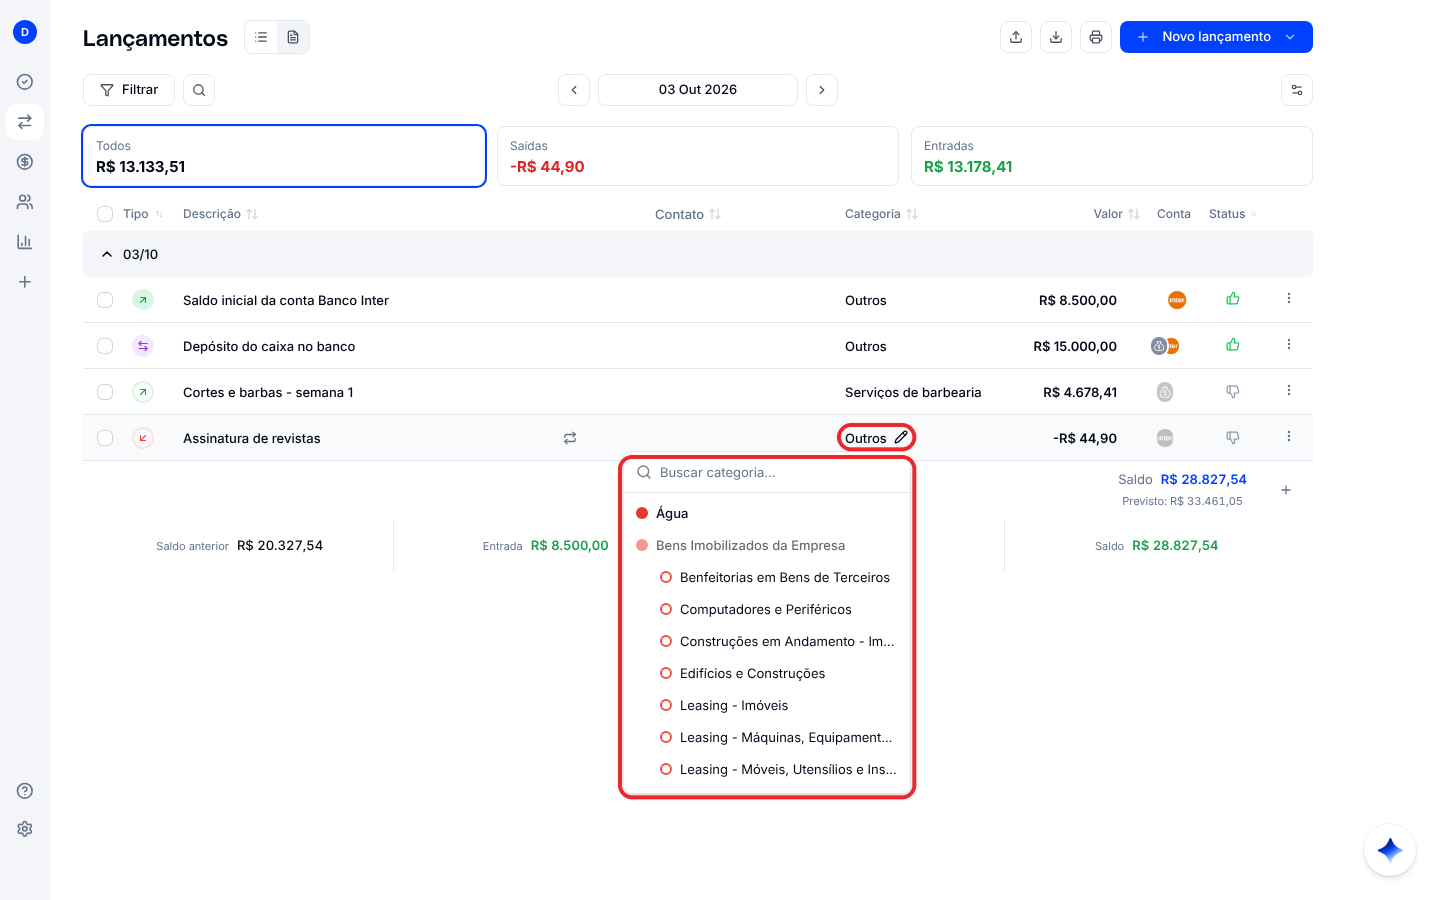The image size is (1440, 900).
Task: Check the Depósito do caixa no banco checkbox
Action: 105,346
